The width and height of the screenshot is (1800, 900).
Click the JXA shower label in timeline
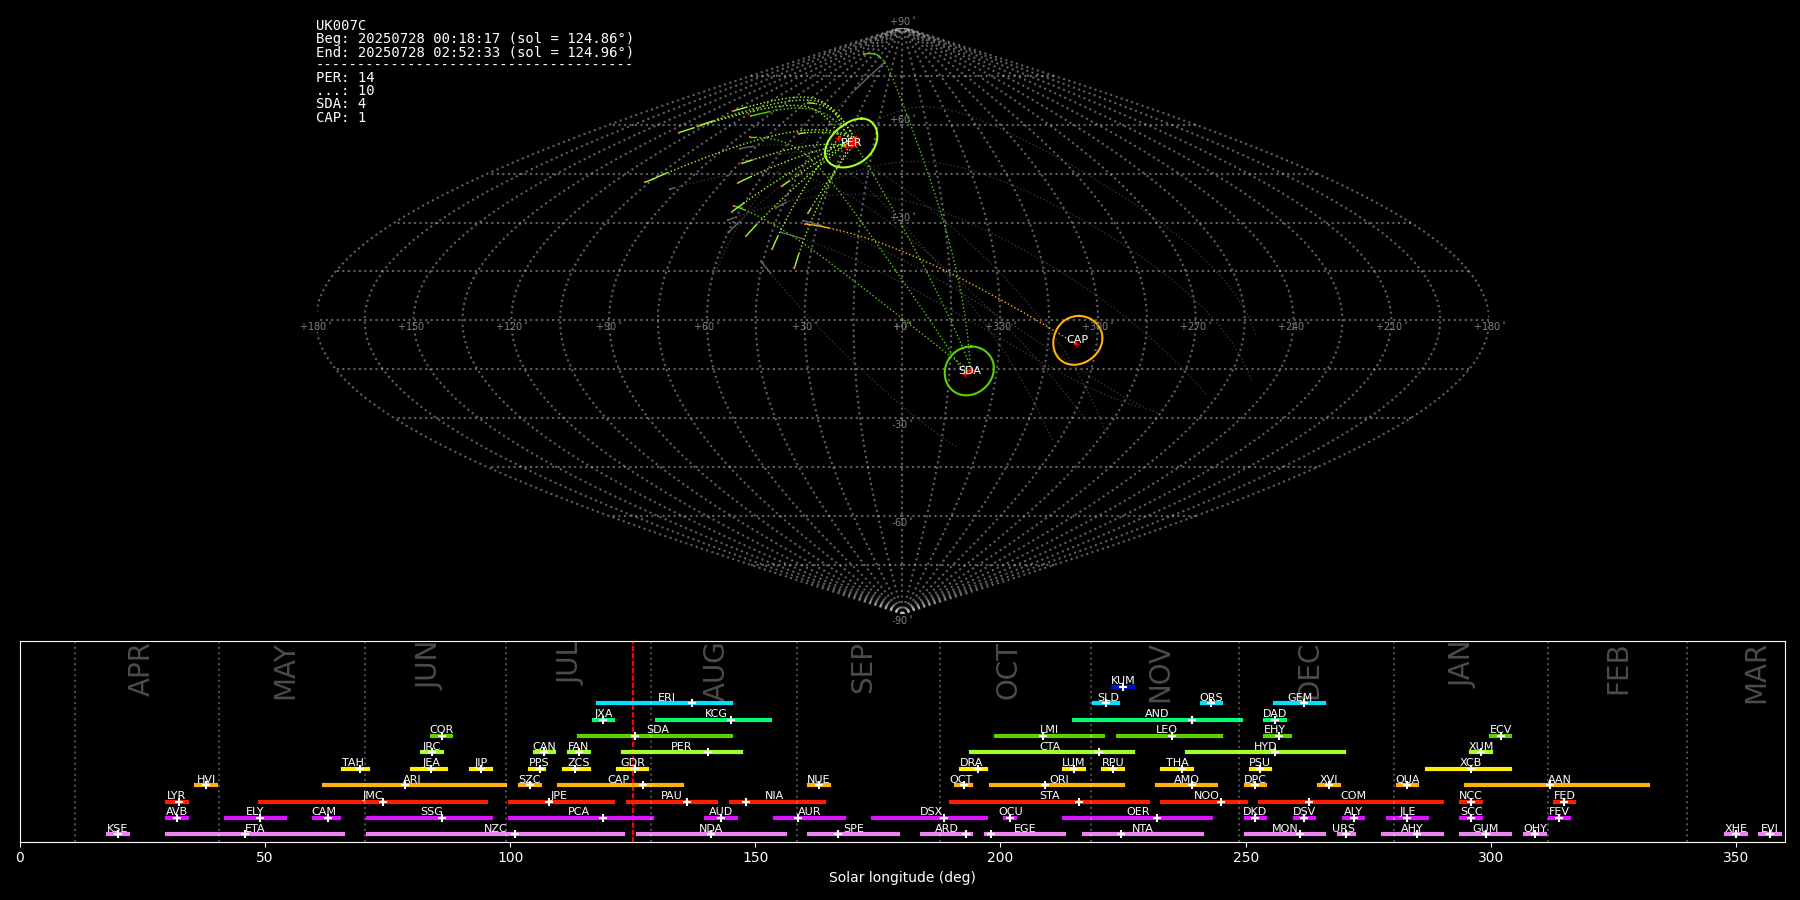(603, 714)
